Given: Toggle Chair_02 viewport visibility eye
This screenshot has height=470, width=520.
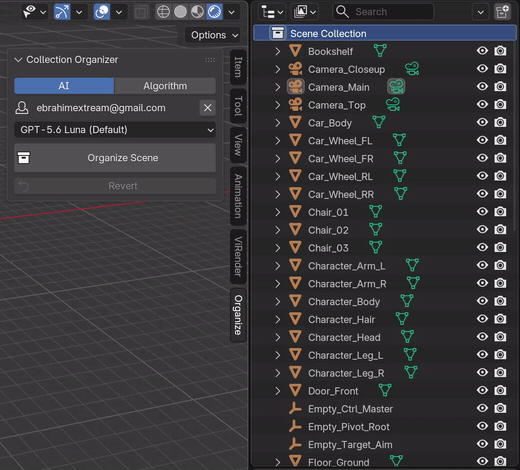Looking at the screenshot, I should coord(482,229).
